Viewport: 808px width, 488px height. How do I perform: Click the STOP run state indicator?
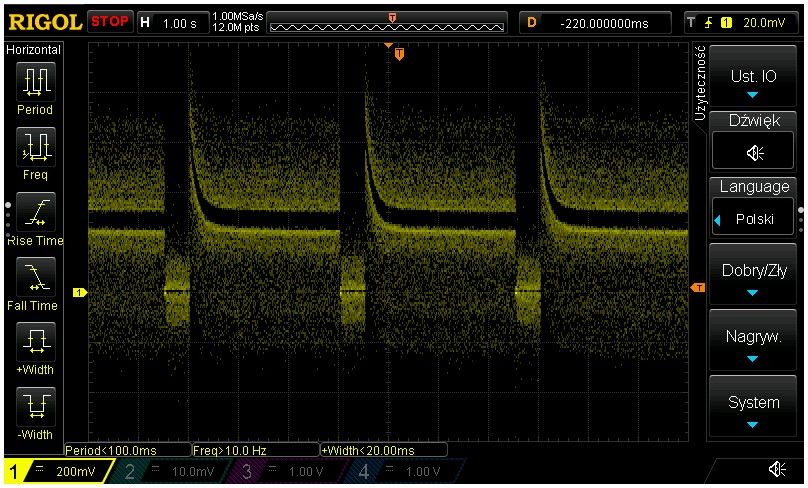(110, 22)
